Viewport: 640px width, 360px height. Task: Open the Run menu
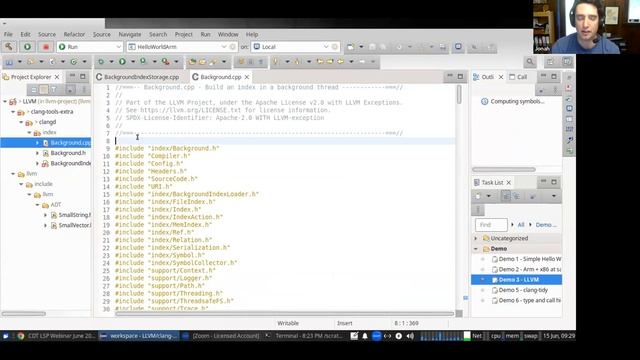tap(205, 34)
